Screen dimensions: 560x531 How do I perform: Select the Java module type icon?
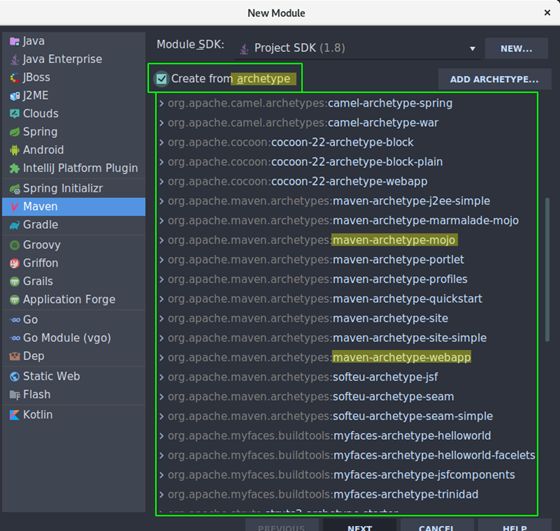[x=15, y=41]
